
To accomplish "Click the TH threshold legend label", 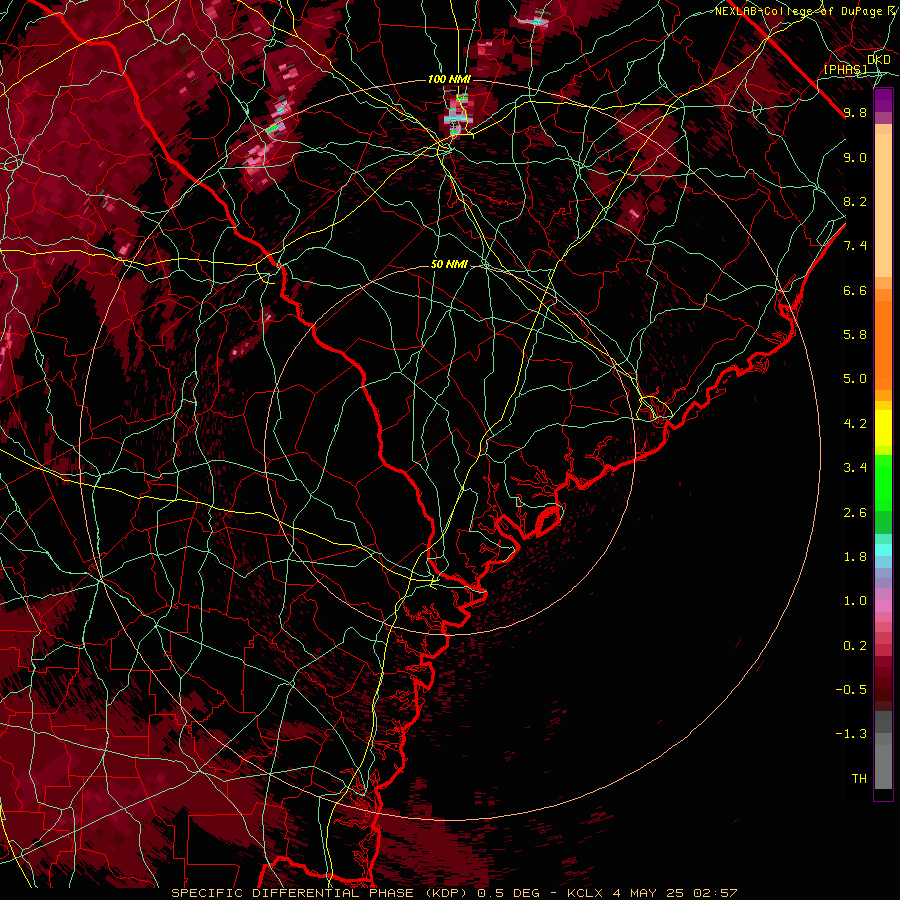I will click(x=859, y=779).
